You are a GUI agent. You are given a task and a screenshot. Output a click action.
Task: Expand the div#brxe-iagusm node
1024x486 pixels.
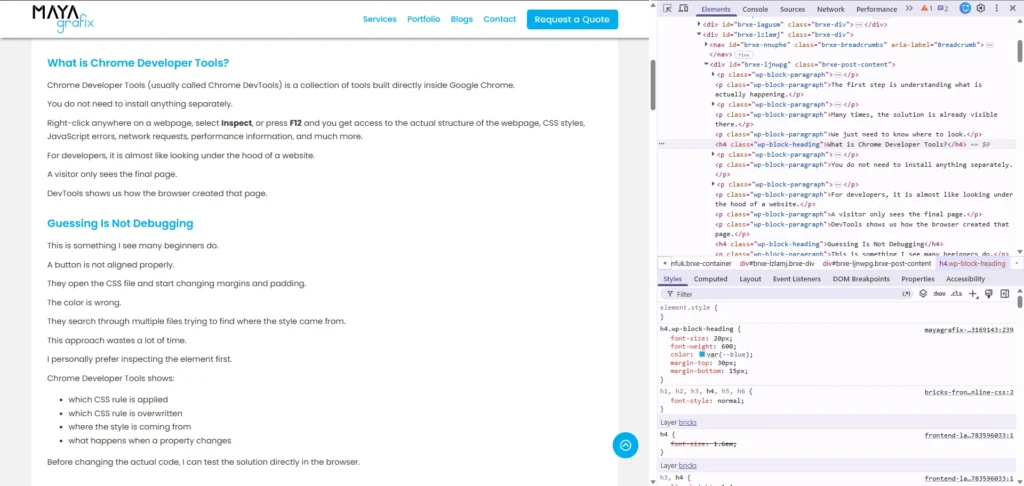tap(699, 24)
